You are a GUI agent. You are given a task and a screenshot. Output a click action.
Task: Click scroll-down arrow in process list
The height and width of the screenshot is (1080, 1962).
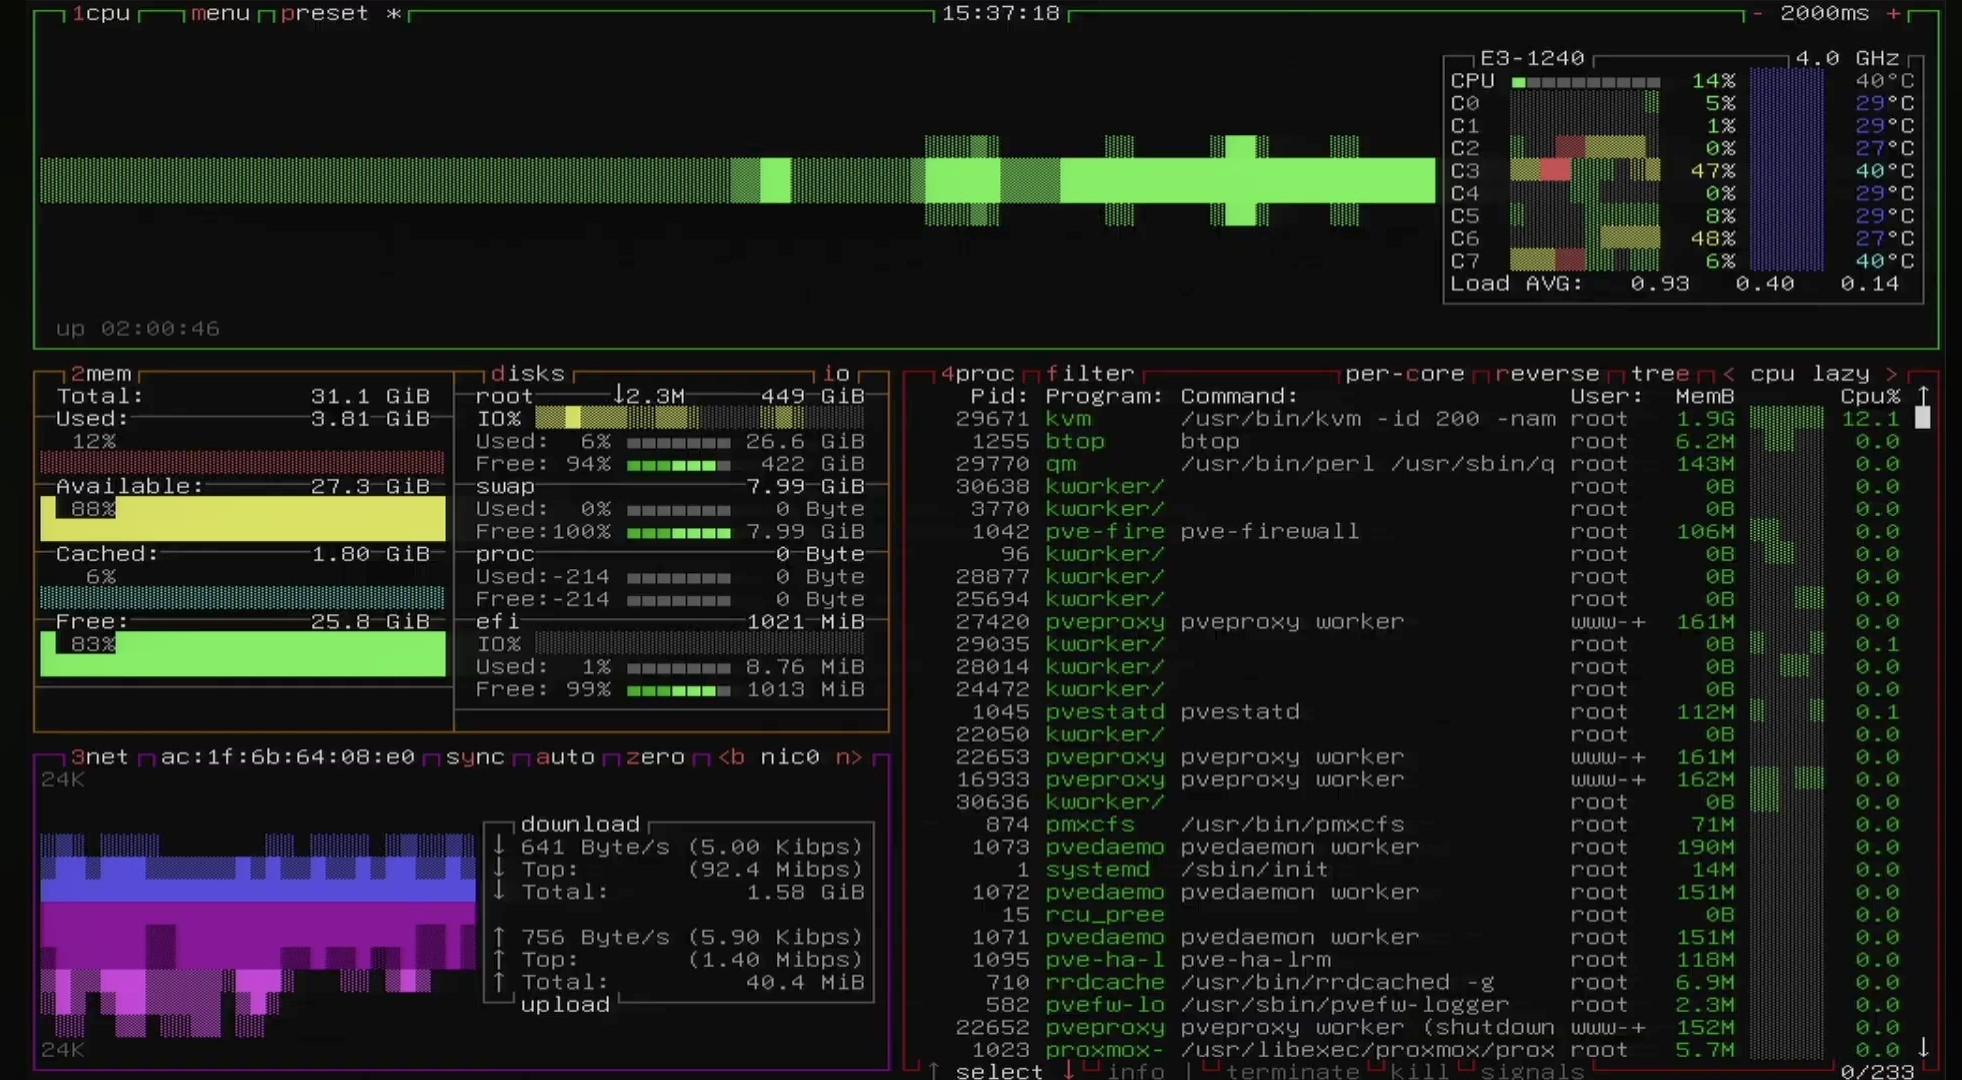[1922, 1048]
